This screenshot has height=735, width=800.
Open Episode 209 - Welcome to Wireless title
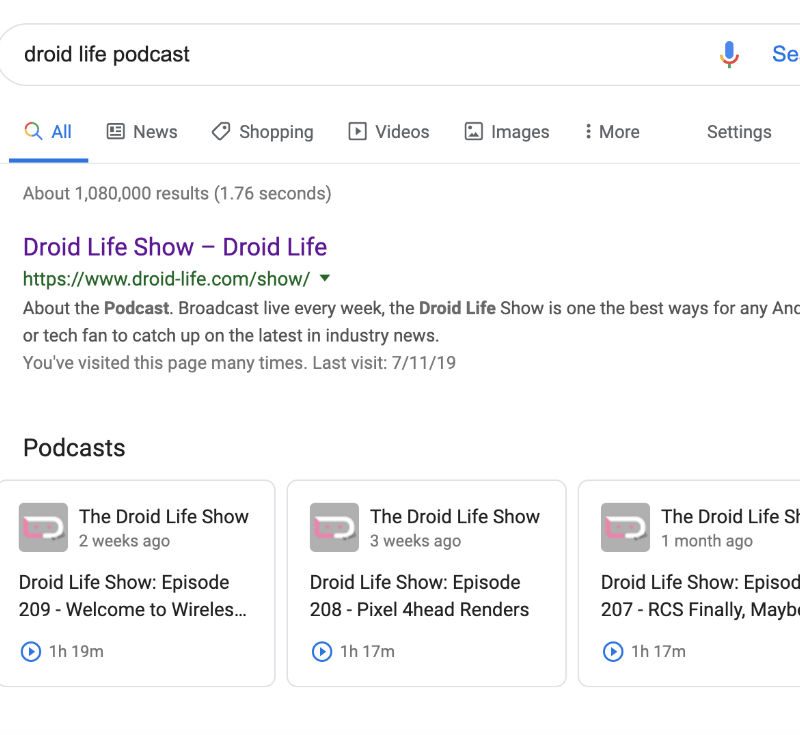tap(132, 596)
